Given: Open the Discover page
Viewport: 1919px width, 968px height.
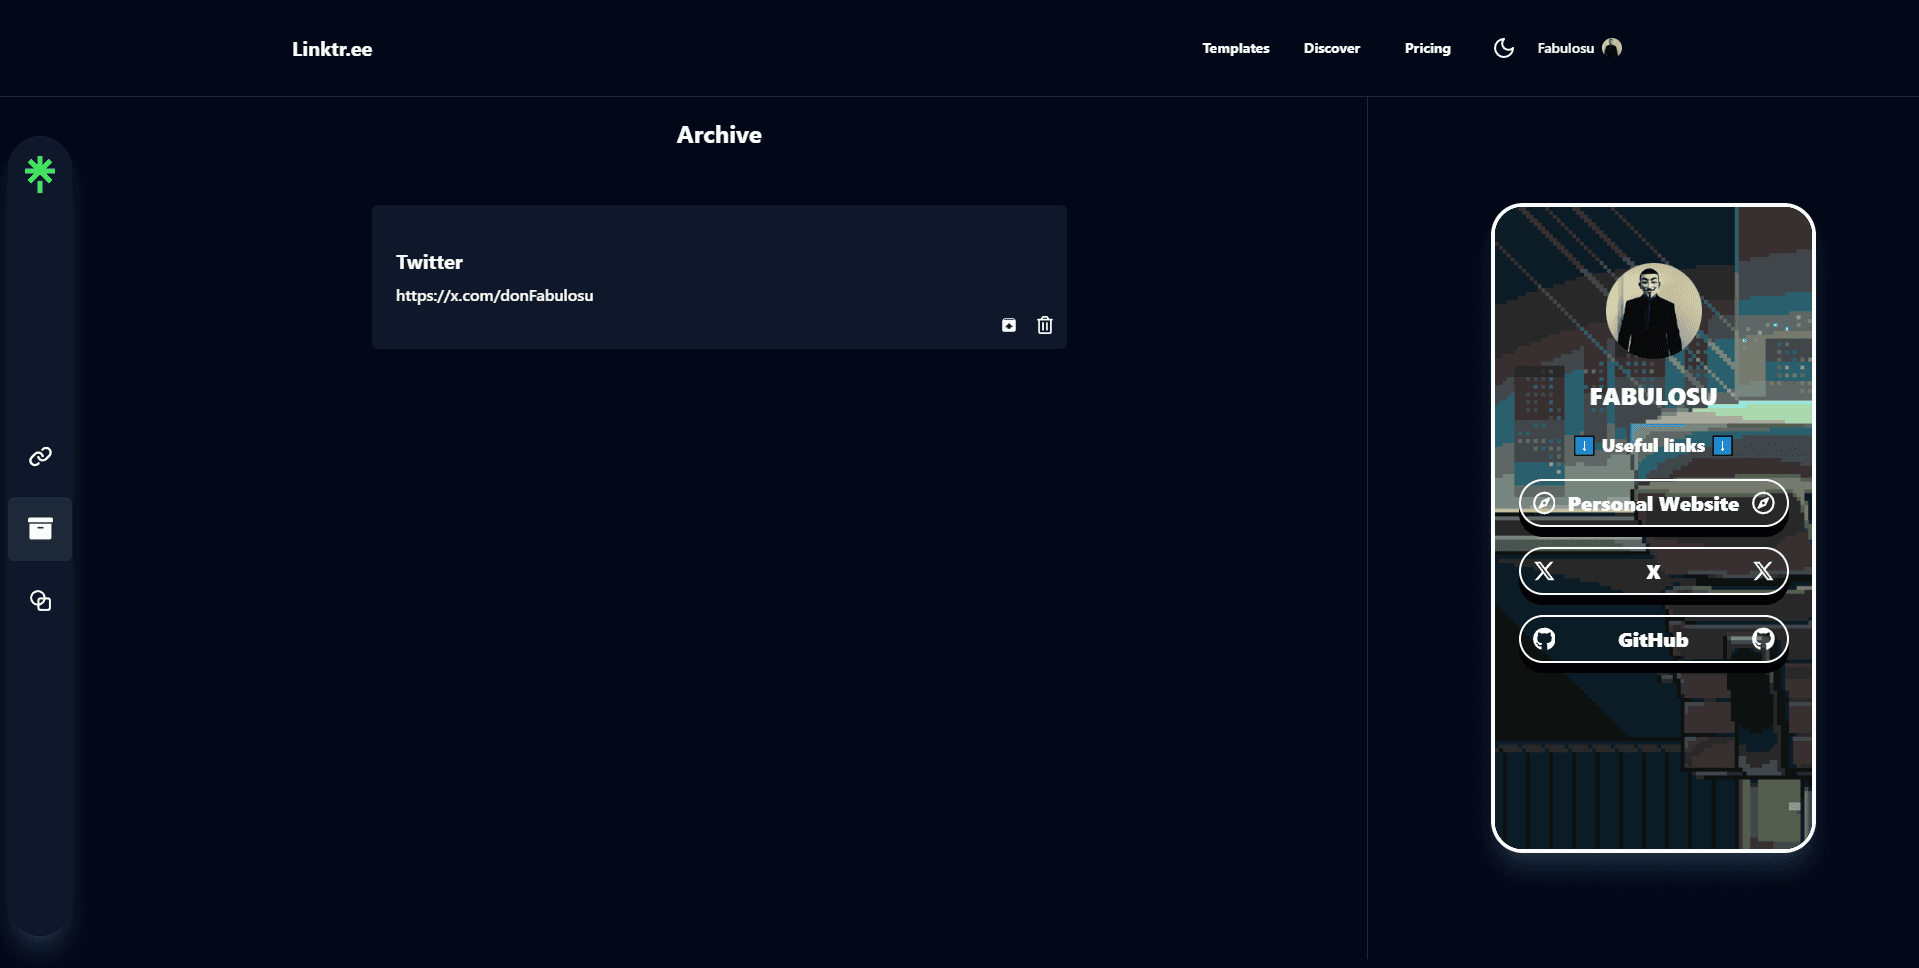Looking at the screenshot, I should click(x=1331, y=47).
